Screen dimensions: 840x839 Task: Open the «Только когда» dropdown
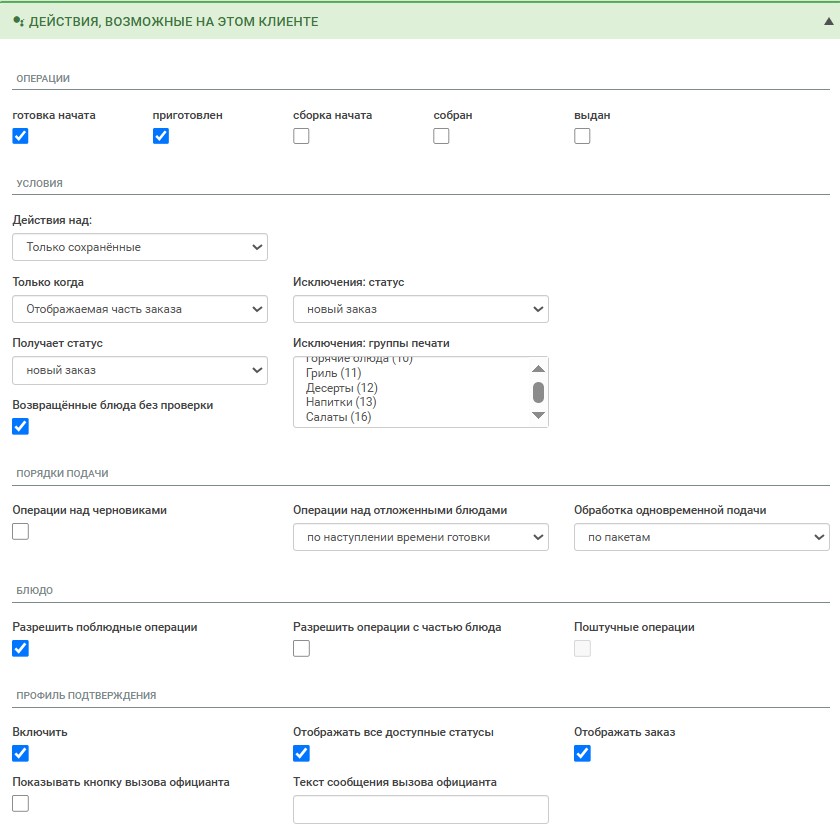(140, 309)
